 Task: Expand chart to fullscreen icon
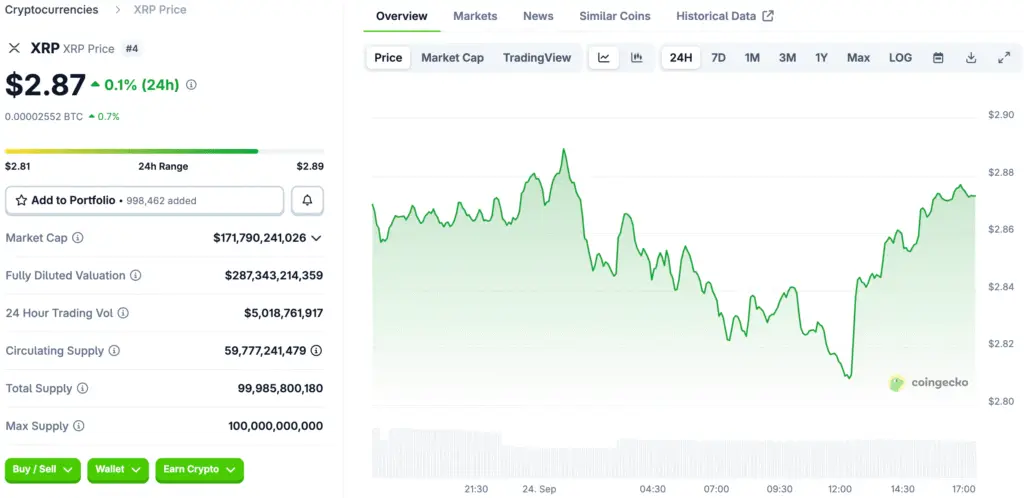coord(1004,58)
